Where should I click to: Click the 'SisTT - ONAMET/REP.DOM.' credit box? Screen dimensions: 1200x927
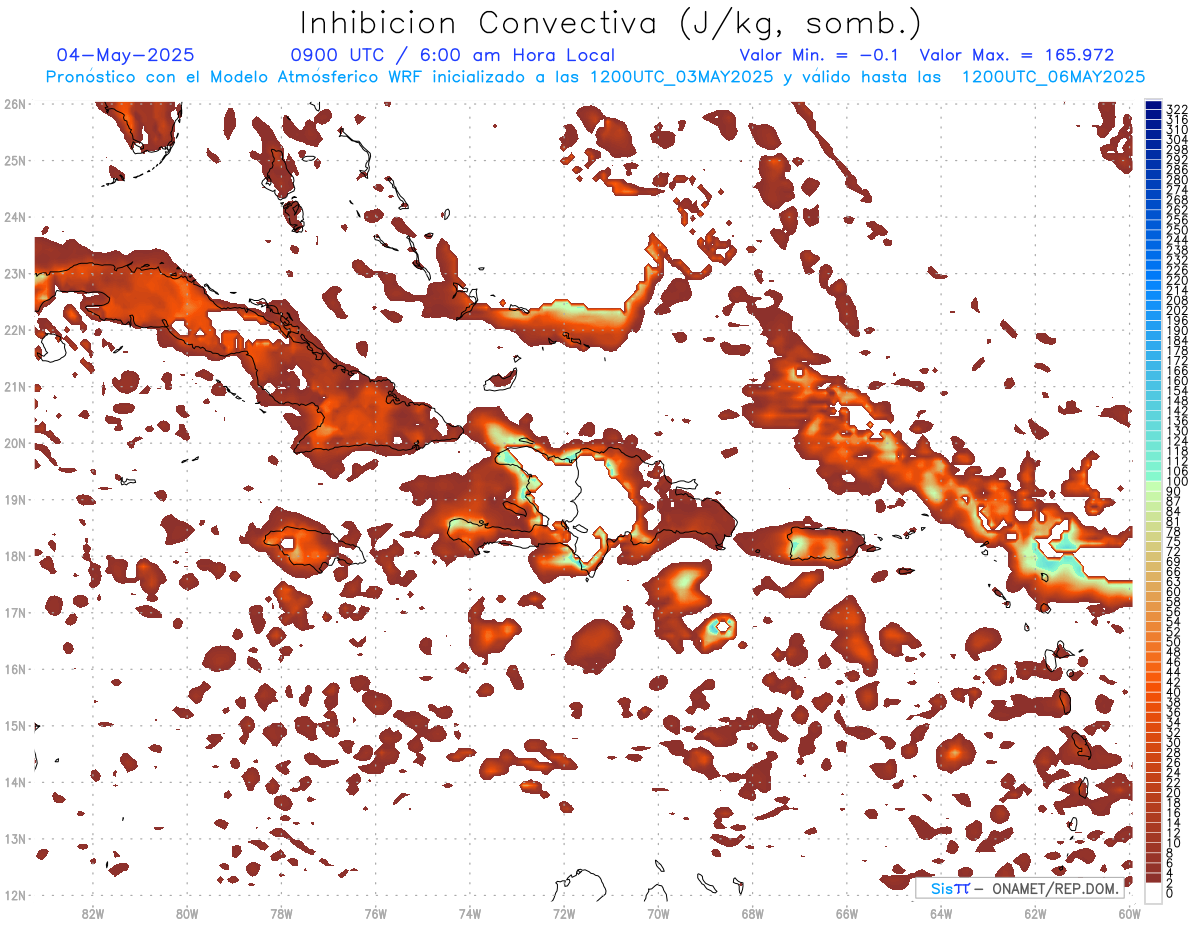coord(1018,888)
